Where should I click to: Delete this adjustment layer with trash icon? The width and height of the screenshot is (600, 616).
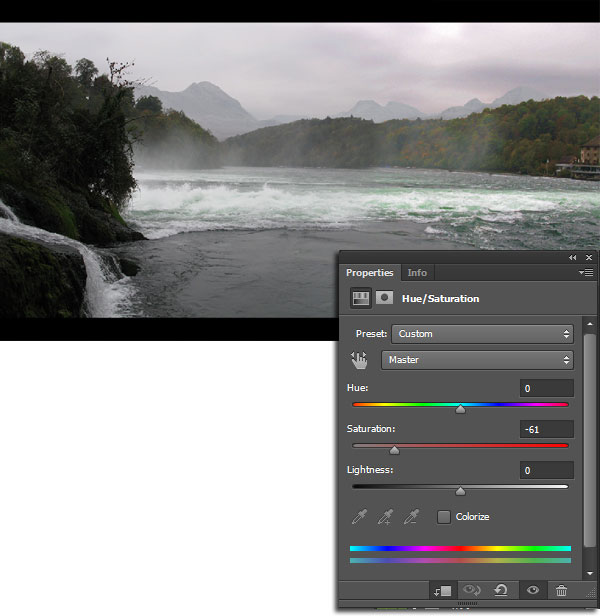pyautogui.click(x=561, y=590)
